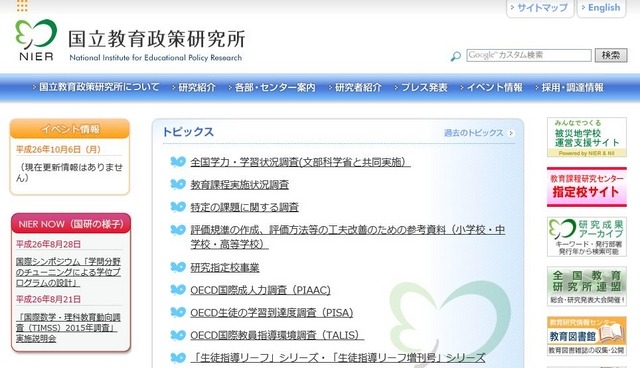The image size is (640, 368).
Task: Open TIMSS 2015年調査 実施説明会 link
Action: 68,328
